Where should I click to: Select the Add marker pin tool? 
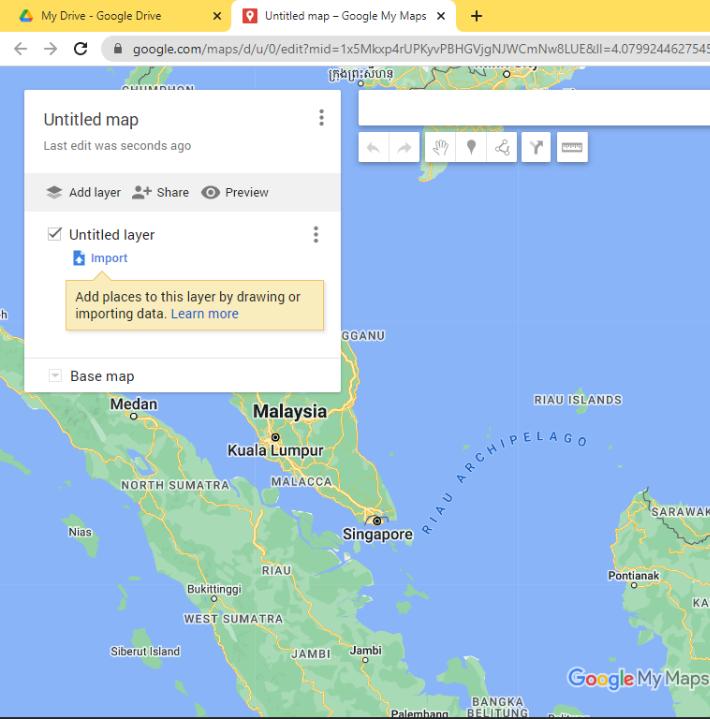point(471,148)
